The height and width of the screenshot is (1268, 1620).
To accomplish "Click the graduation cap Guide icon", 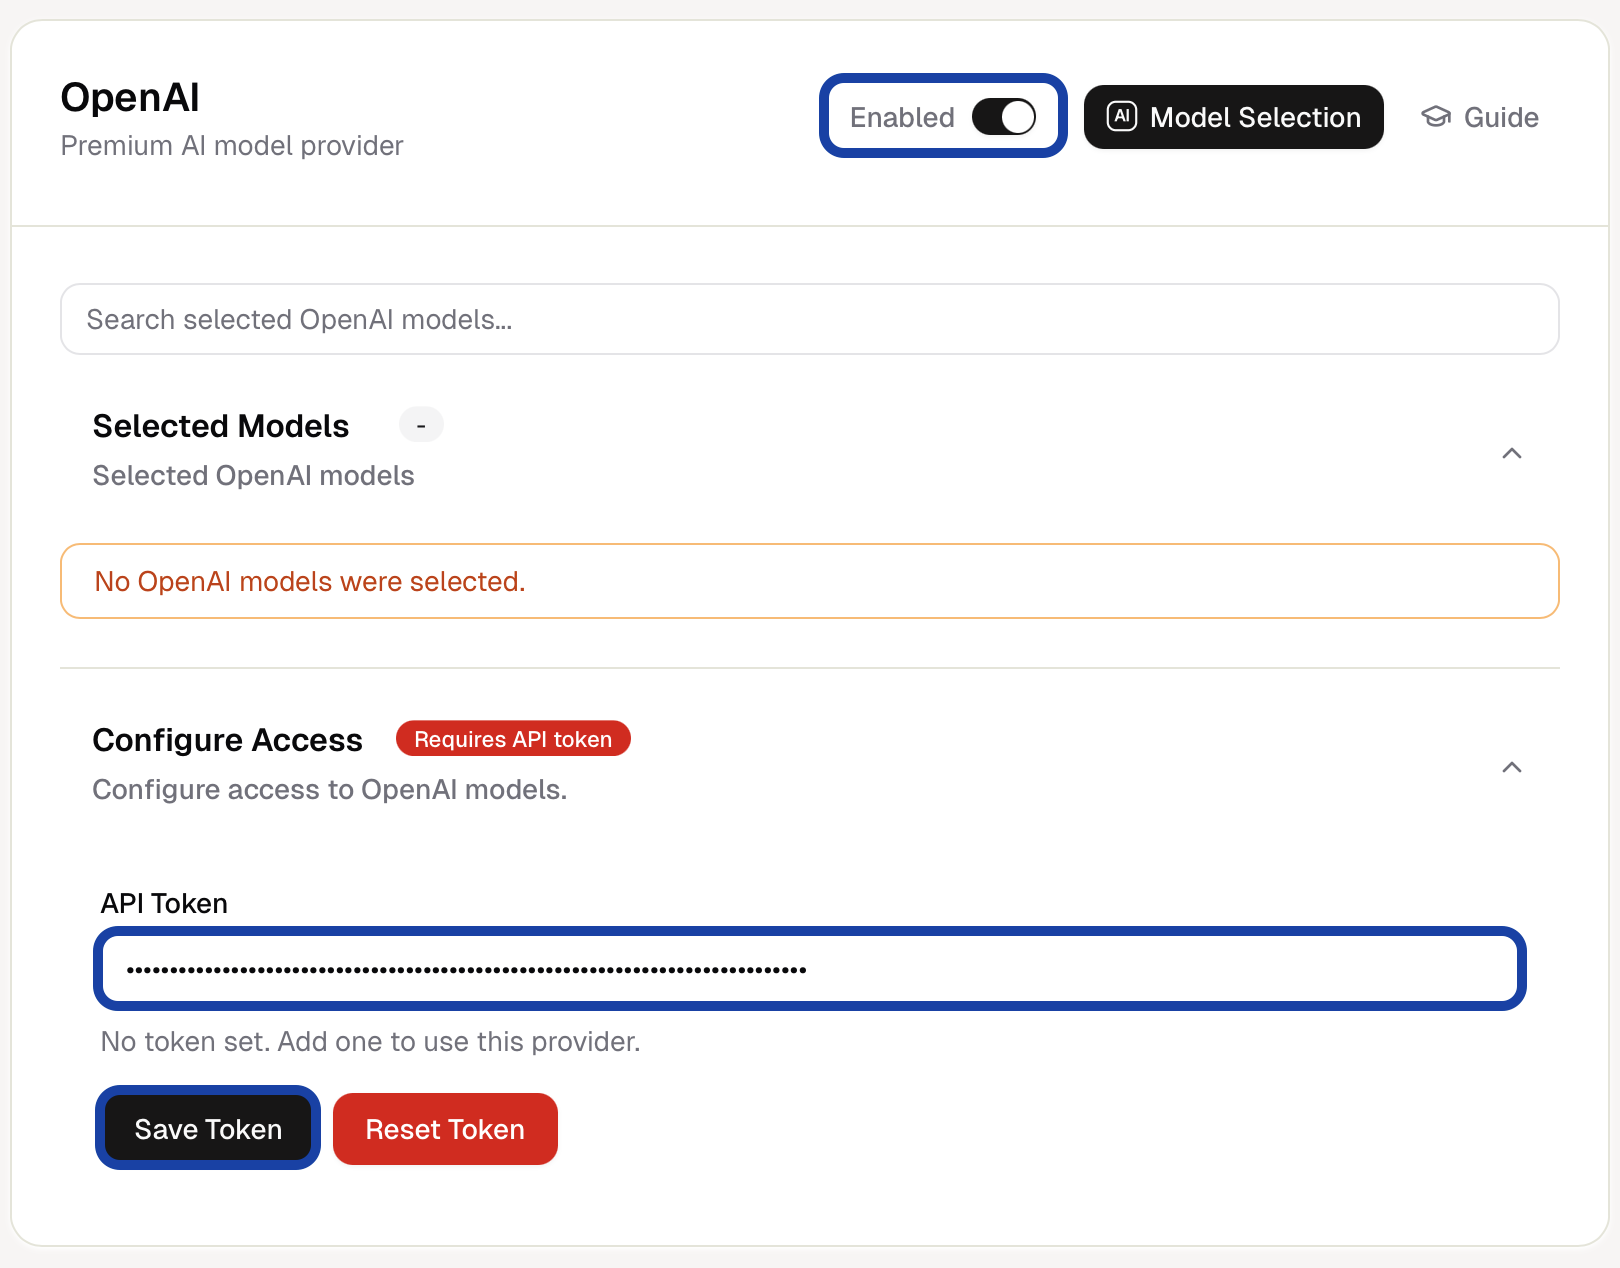I will tap(1436, 117).
